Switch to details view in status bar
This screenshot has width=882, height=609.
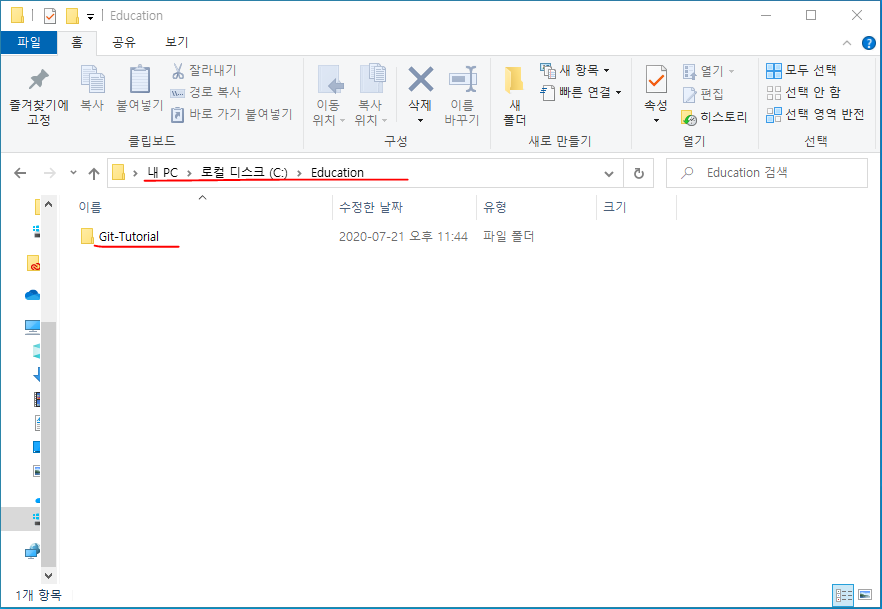pos(843,596)
